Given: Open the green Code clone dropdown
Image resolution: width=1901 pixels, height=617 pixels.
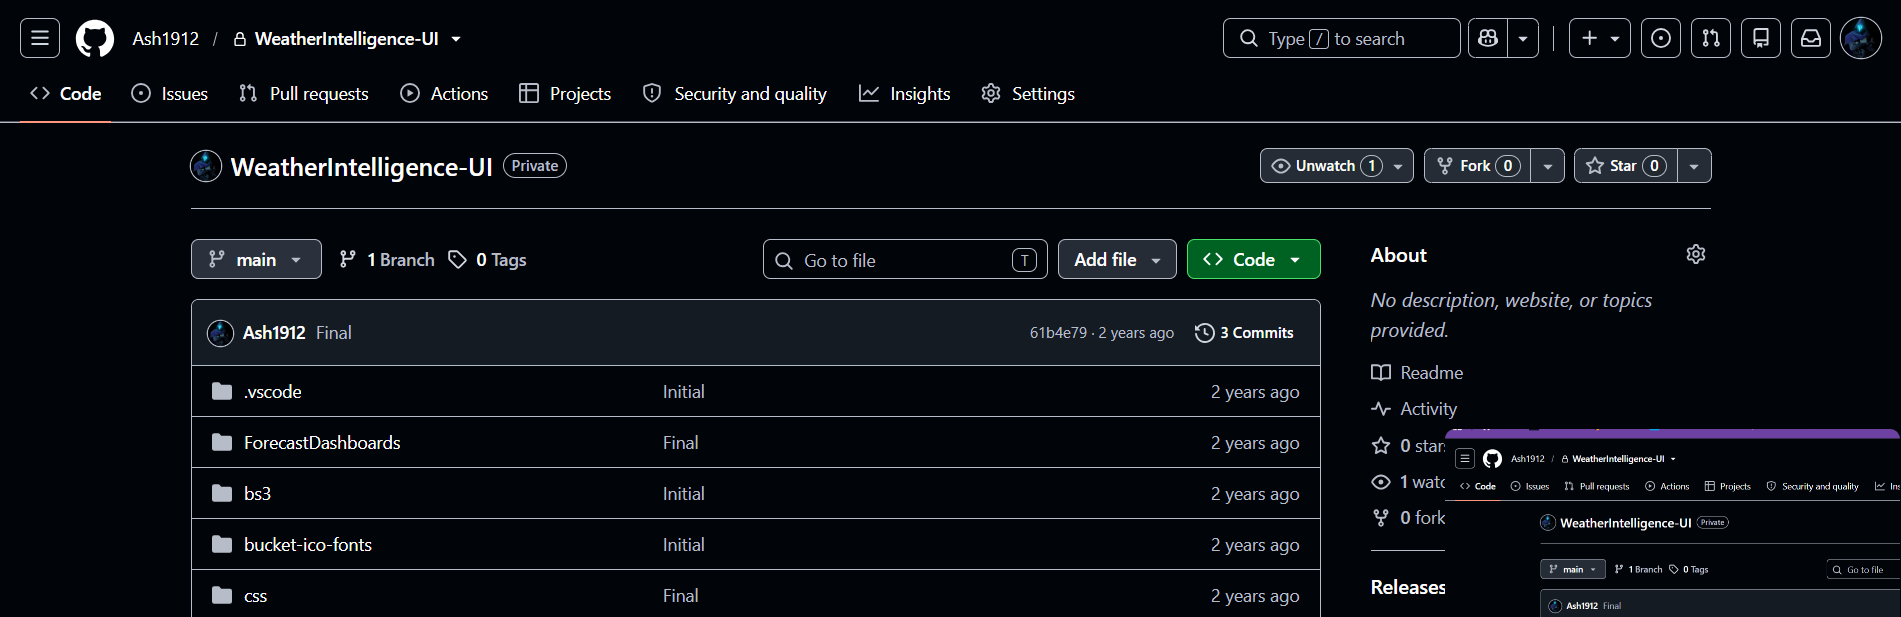Looking at the screenshot, I should tap(1254, 259).
